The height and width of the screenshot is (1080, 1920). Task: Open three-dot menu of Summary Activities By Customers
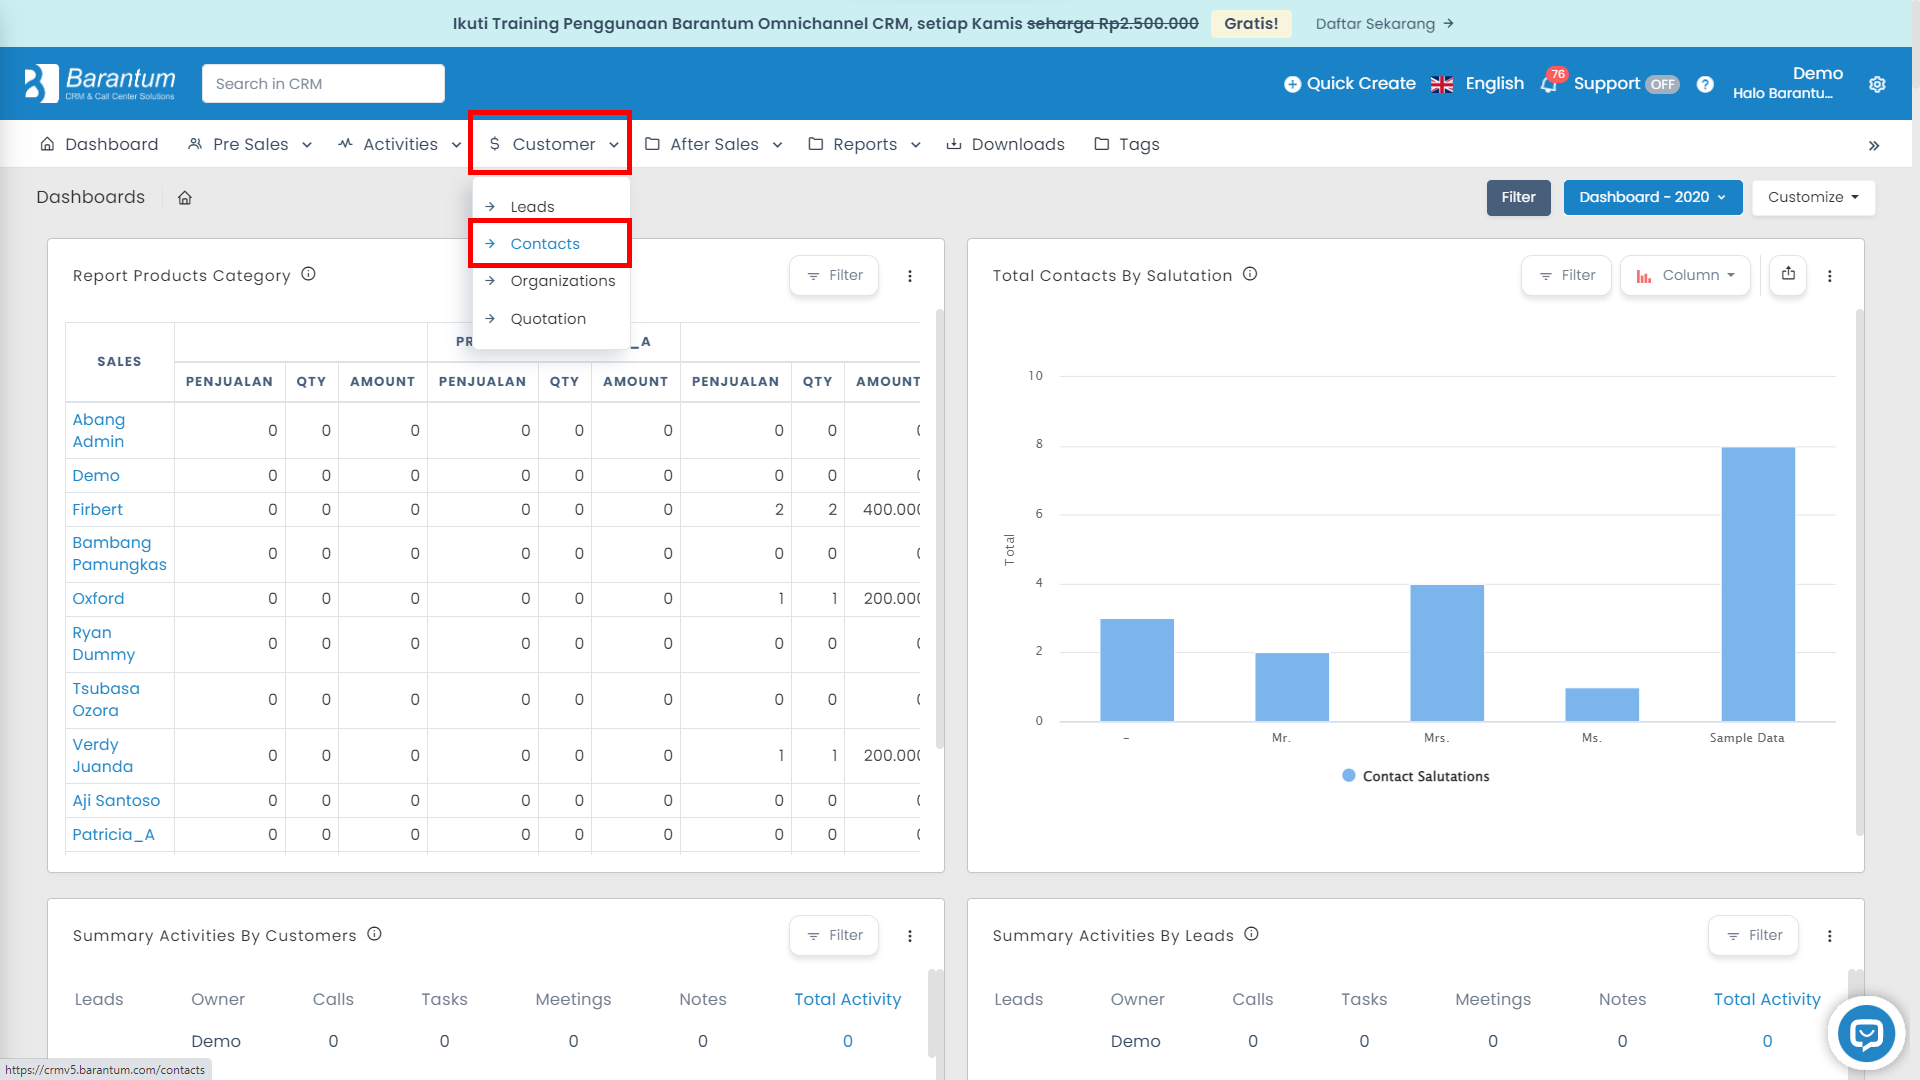point(910,936)
